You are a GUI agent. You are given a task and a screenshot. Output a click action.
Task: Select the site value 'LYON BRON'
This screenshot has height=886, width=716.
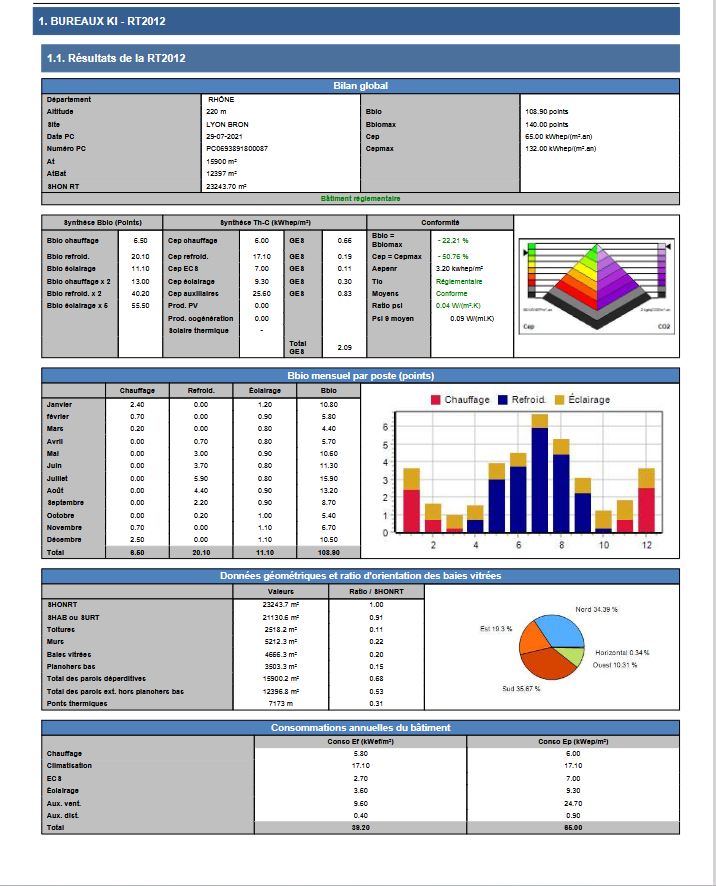point(227,124)
